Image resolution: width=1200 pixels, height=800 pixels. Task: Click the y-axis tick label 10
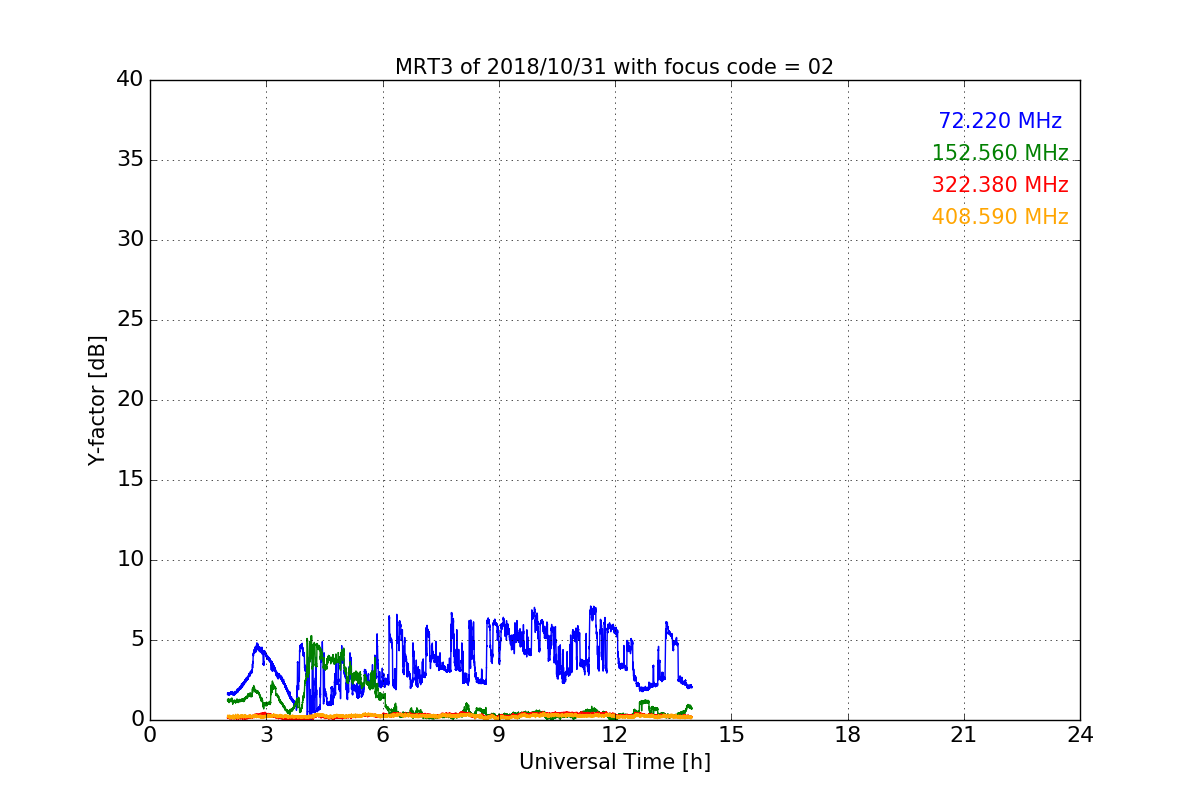[x=130, y=560]
